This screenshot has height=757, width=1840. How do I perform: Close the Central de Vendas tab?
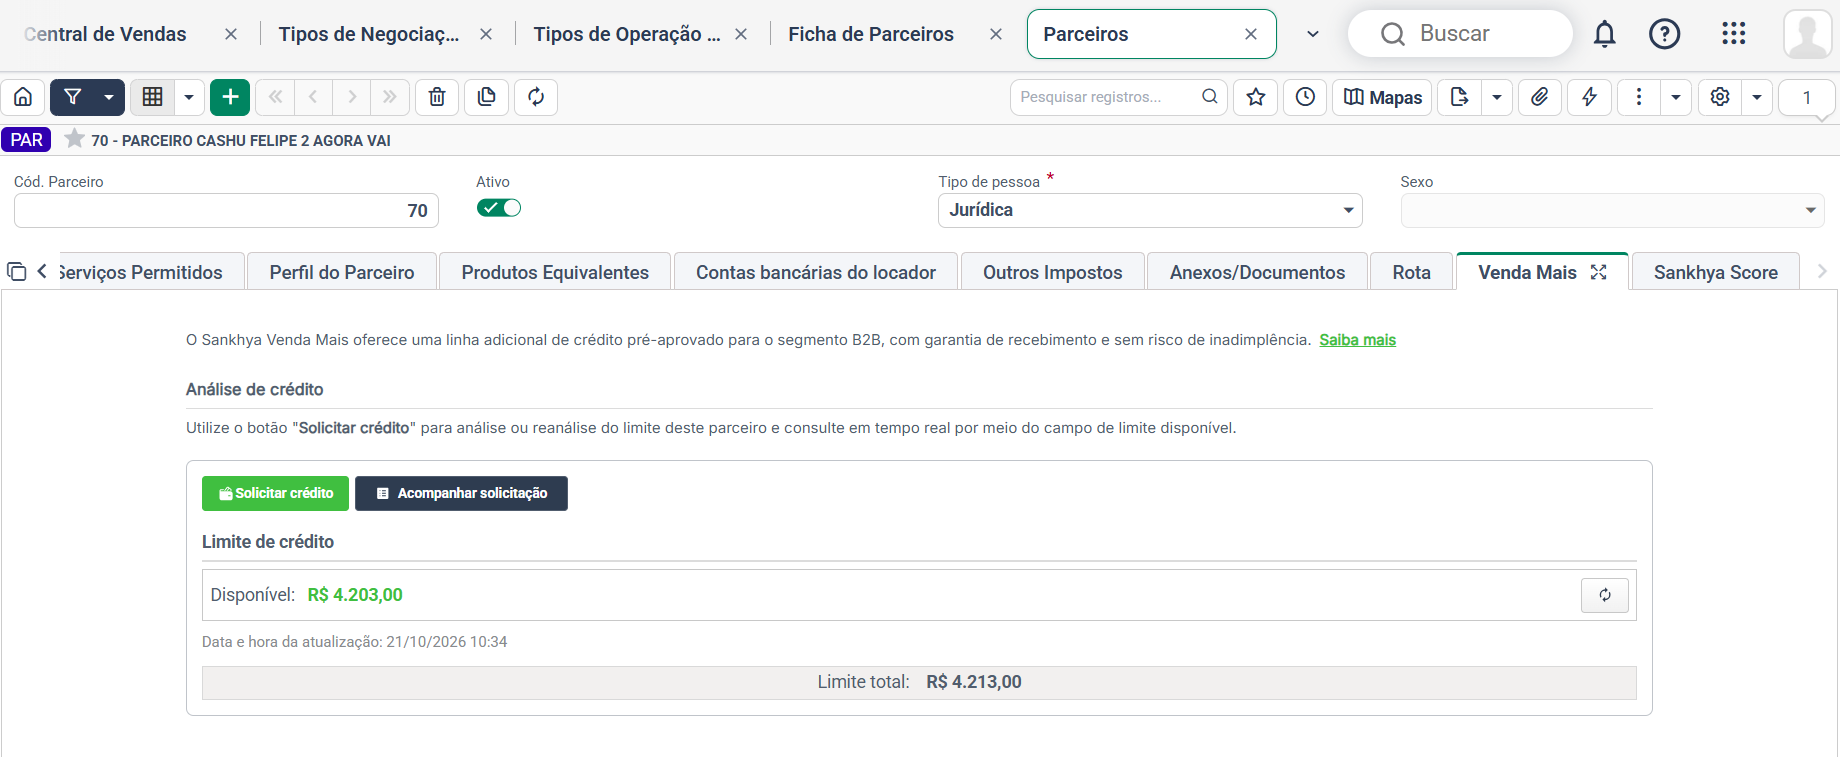tap(231, 34)
